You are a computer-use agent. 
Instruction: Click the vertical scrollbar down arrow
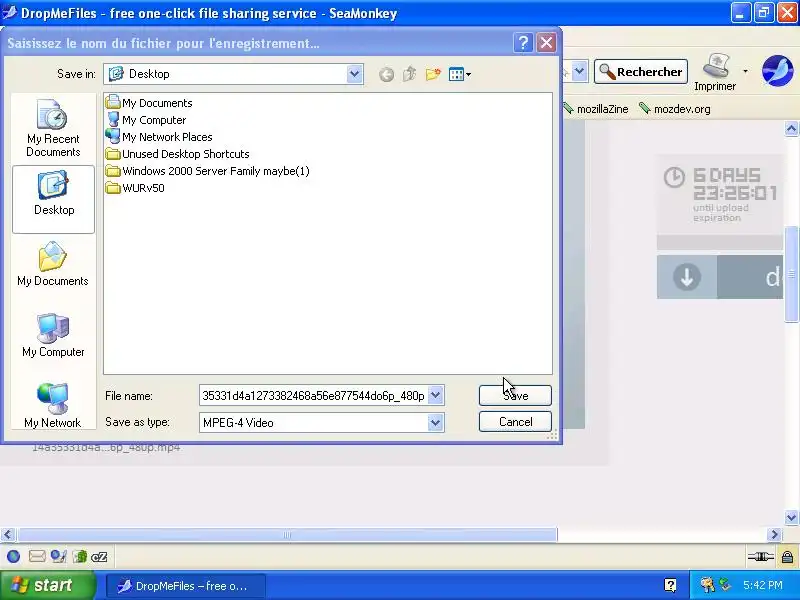791,517
